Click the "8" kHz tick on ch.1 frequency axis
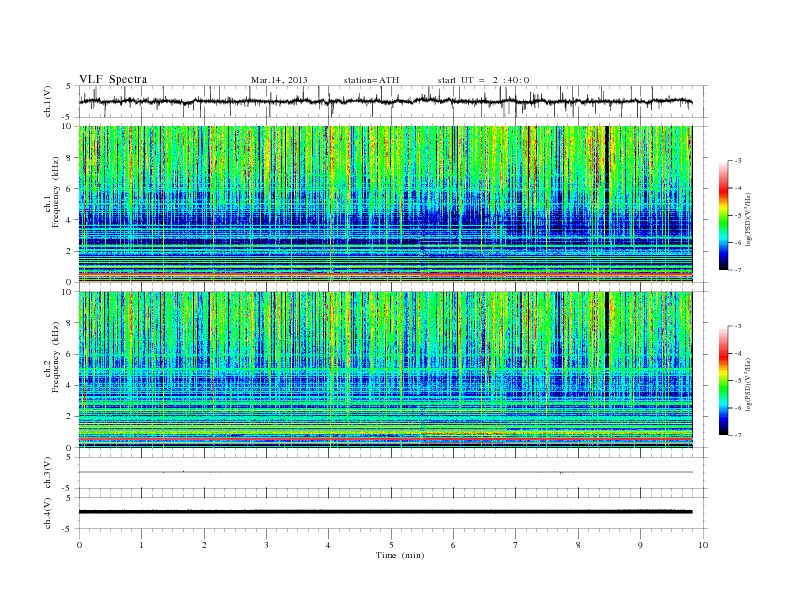The image size is (792, 612). point(69,158)
